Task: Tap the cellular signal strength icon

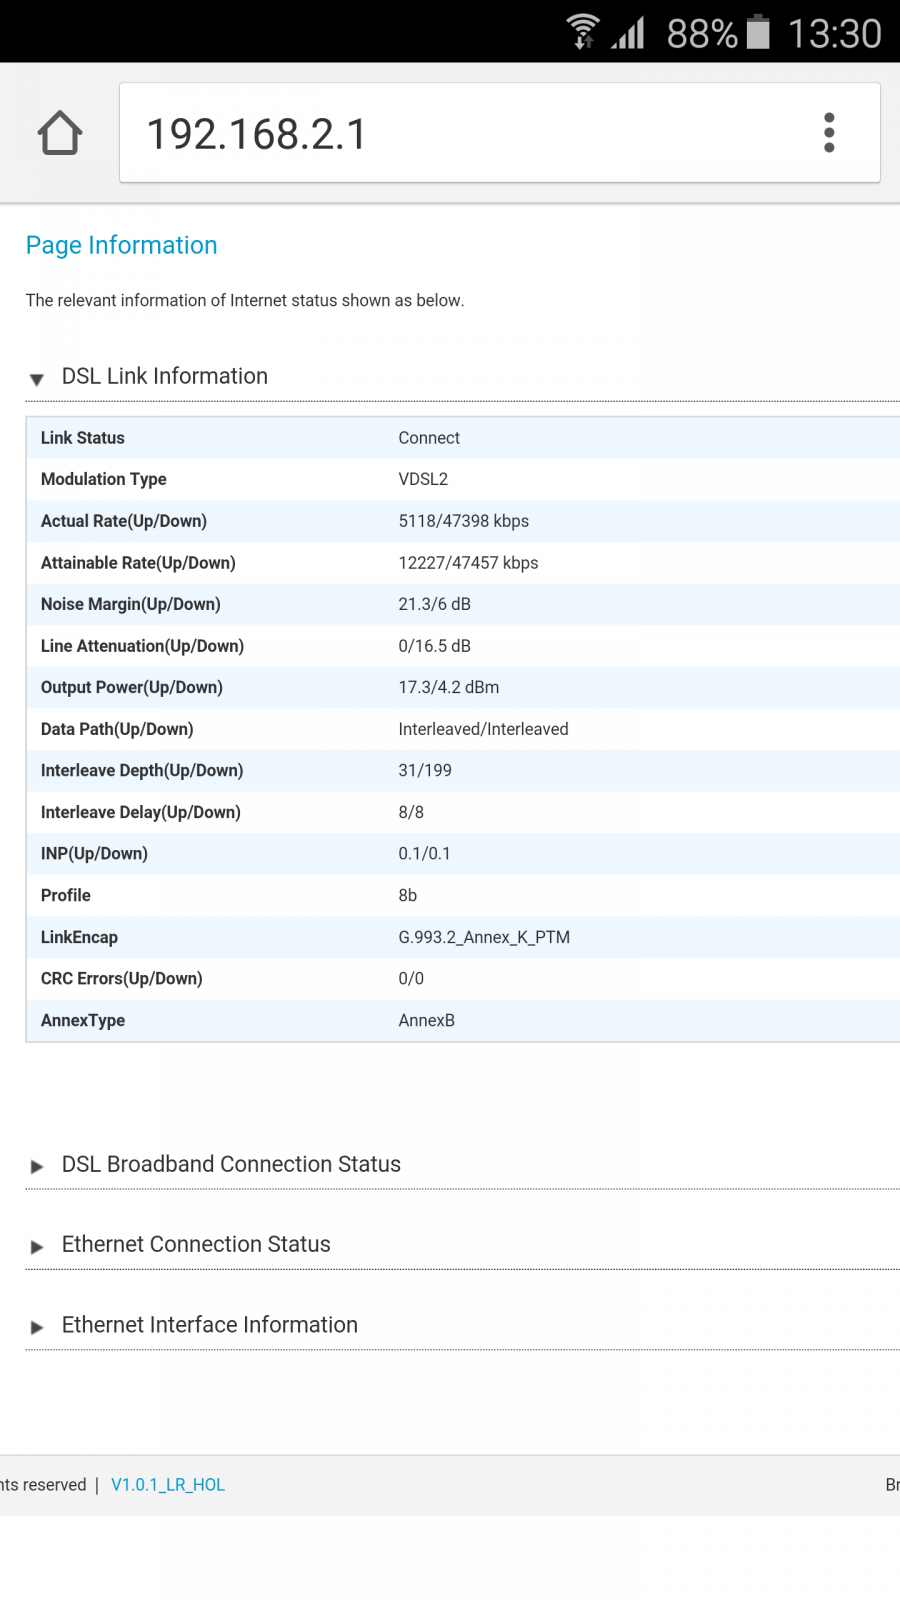Action: (629, 33)
